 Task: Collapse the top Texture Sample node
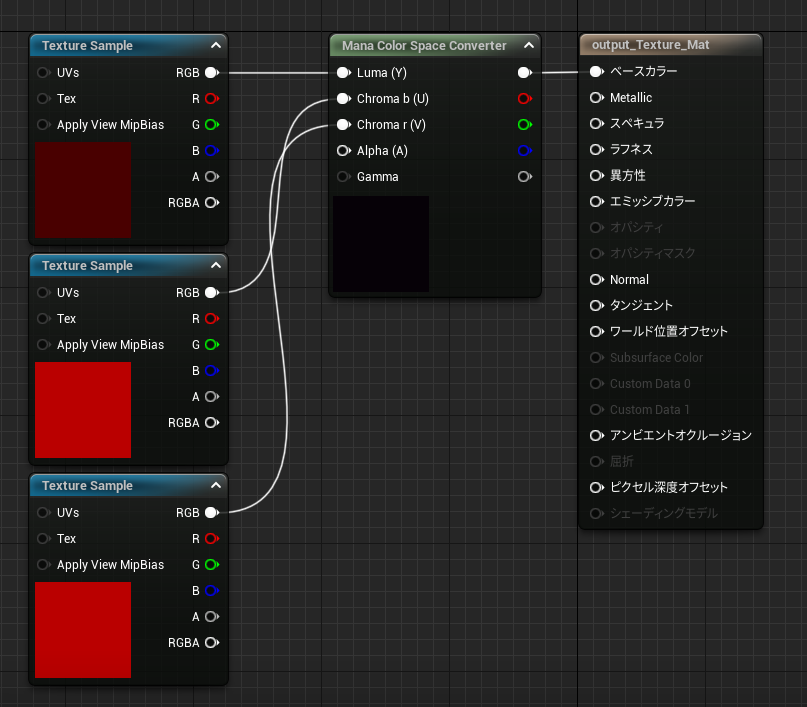point(216,45)
